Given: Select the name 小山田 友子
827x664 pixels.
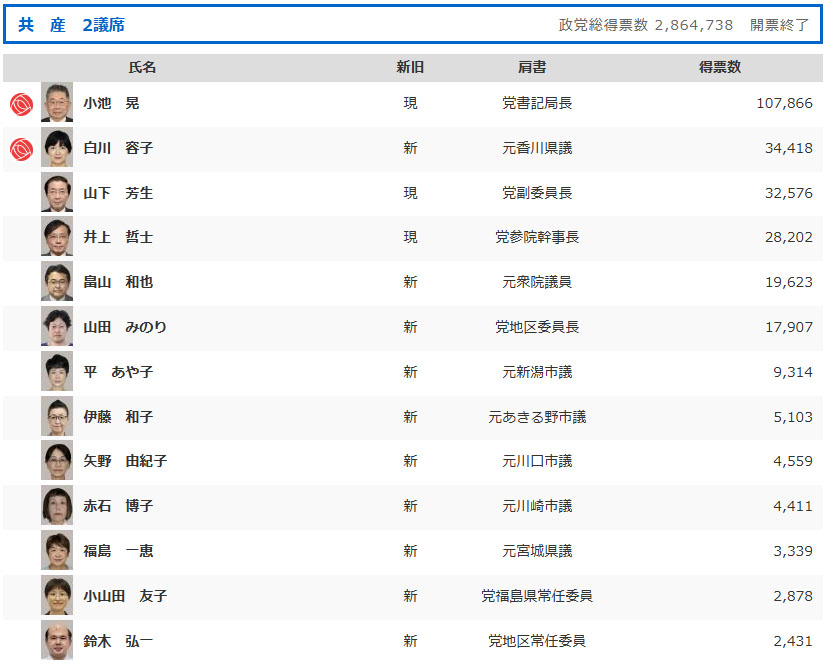Looking at the screenshot, I should (125, 595).
